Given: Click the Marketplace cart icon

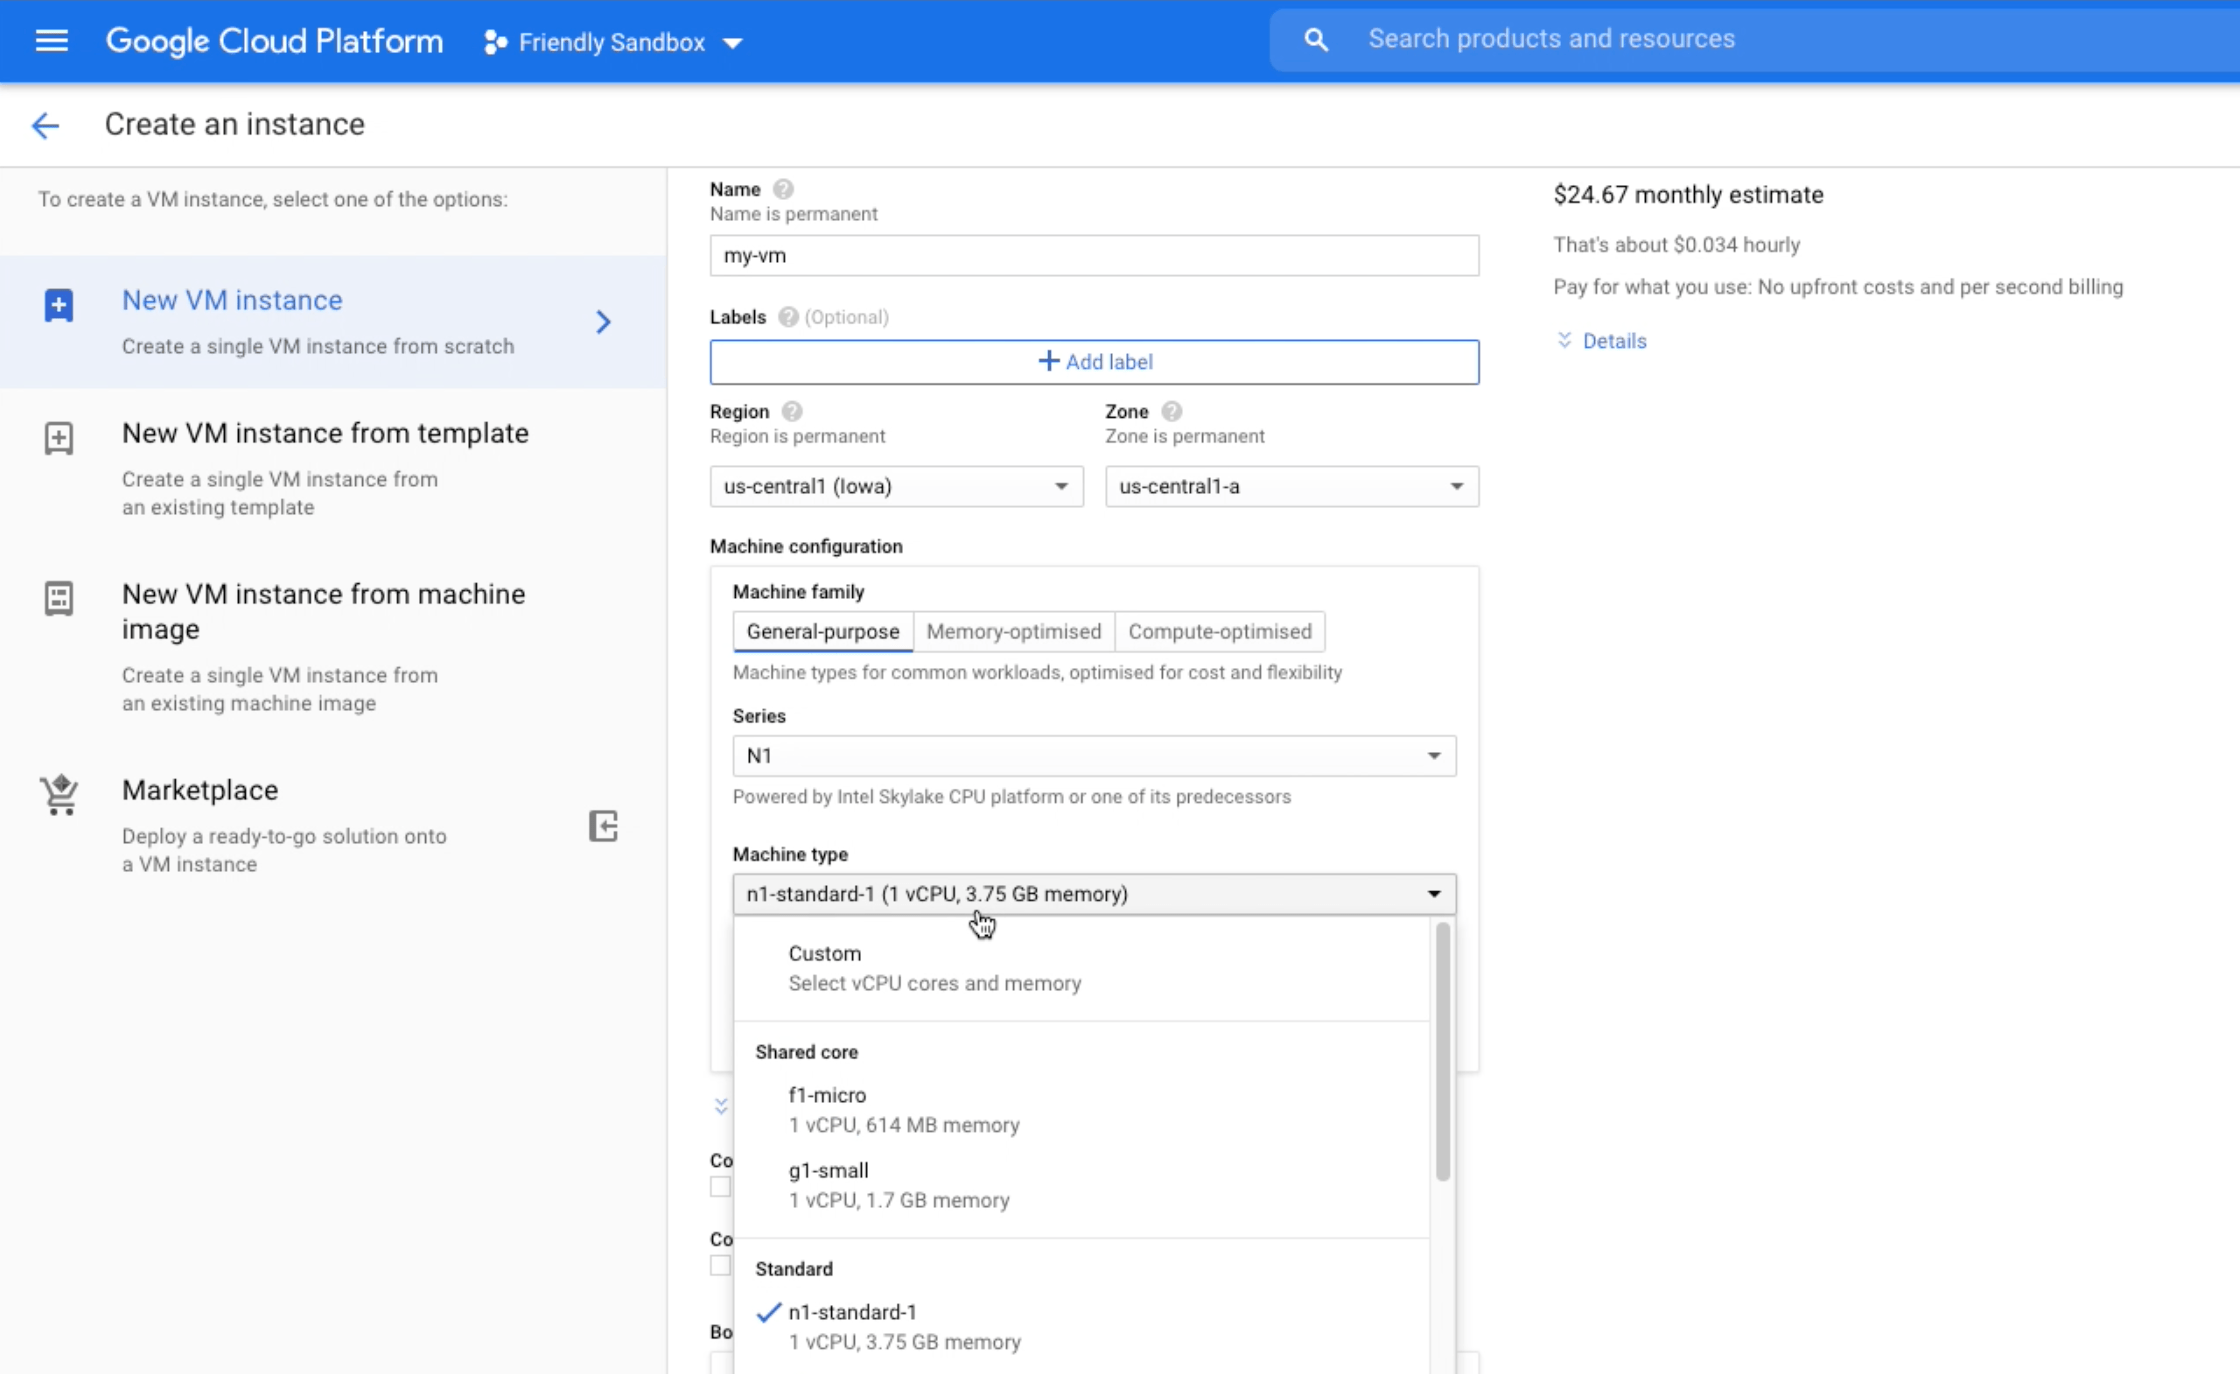Looking at the screenshot, I should pos(59,795).
